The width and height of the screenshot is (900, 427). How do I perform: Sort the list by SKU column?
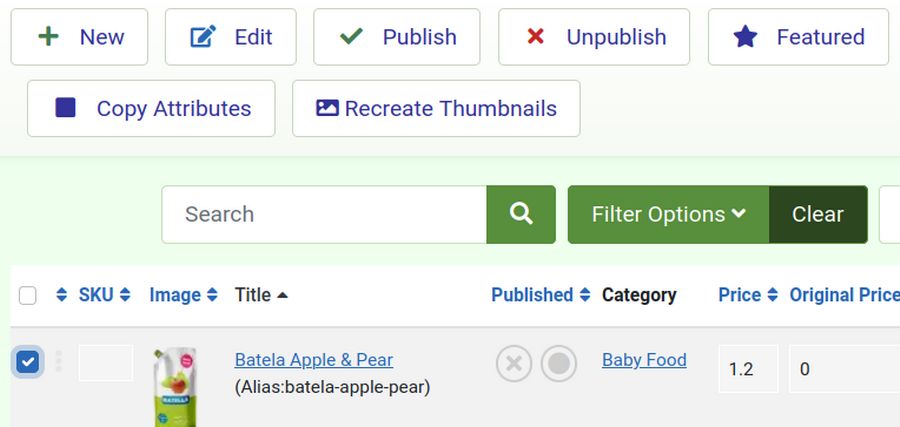coord(96,295)
